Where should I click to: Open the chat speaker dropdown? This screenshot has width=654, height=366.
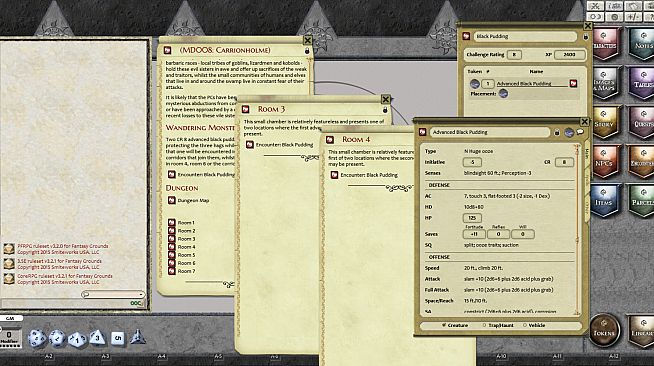tap(113, 294)
